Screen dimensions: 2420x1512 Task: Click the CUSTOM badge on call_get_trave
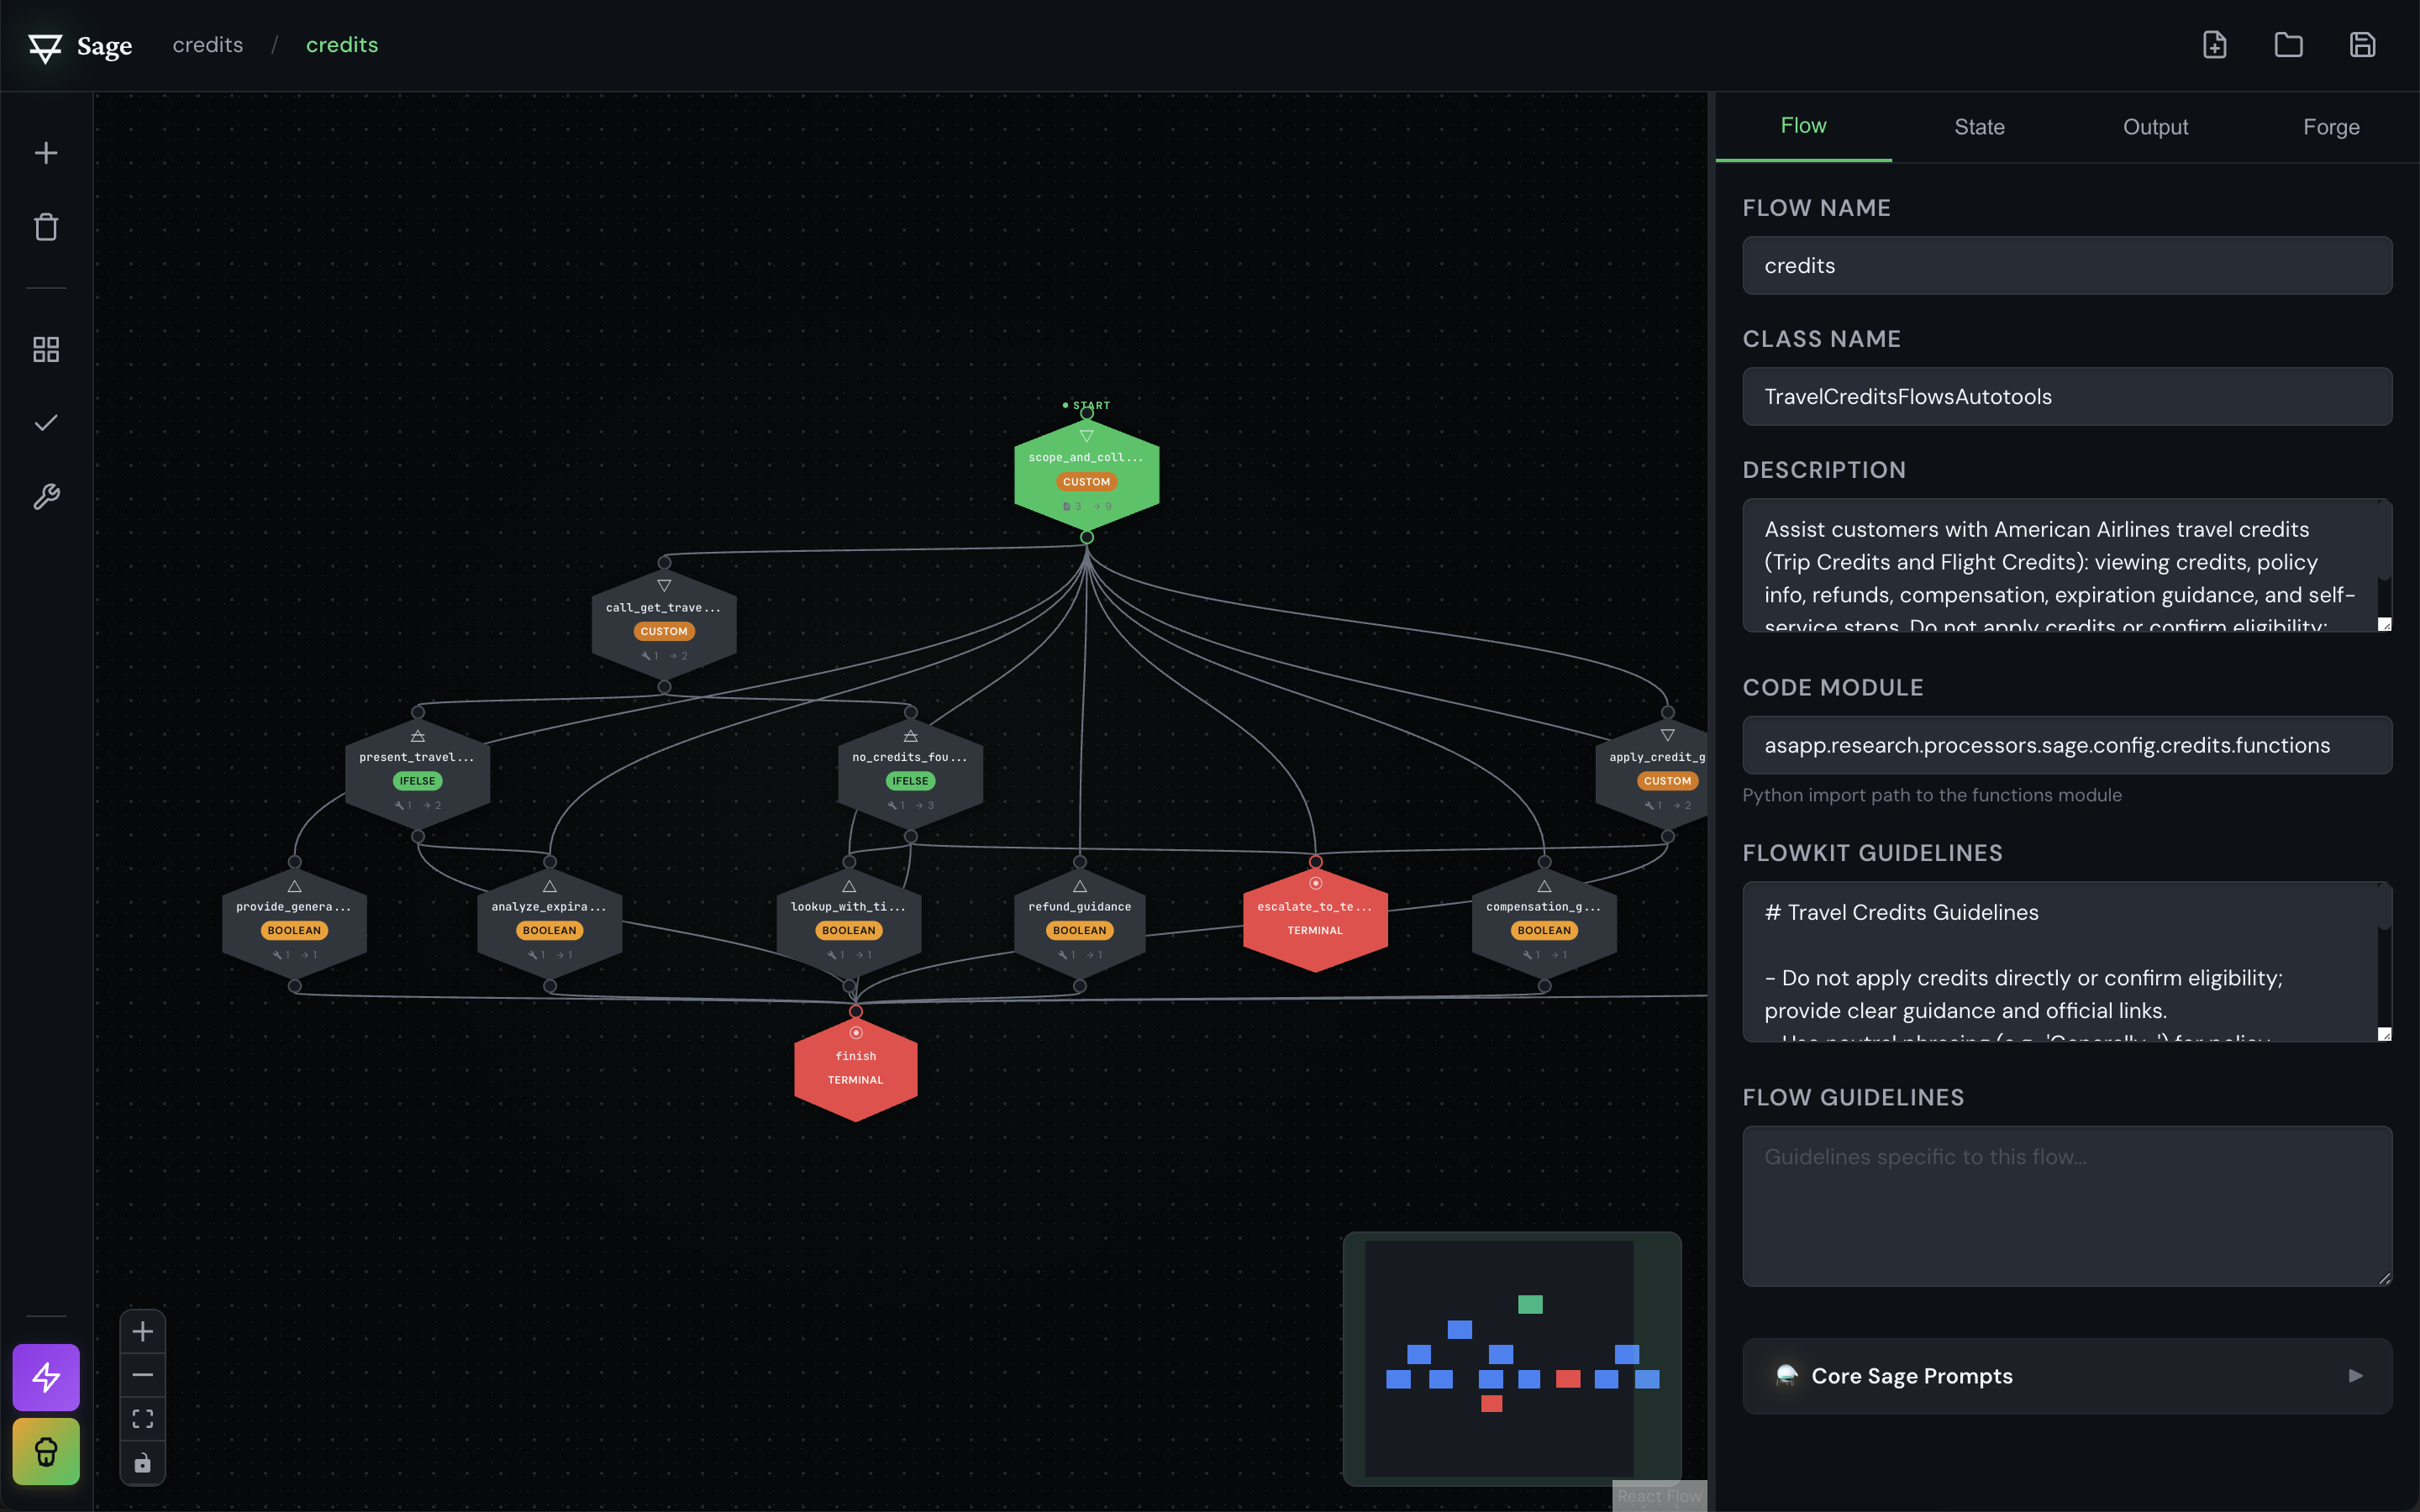point(664,631)
